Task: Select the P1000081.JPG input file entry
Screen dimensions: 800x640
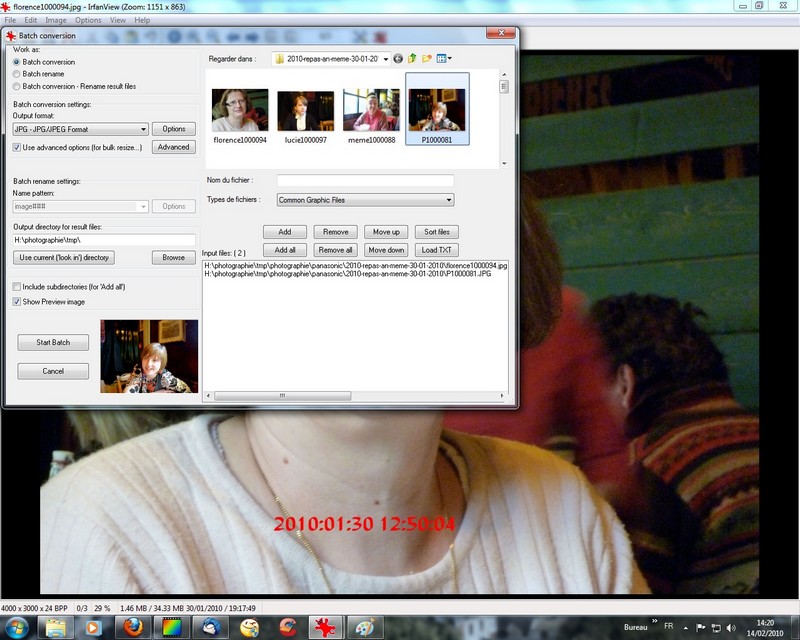Action: point(347,274)
